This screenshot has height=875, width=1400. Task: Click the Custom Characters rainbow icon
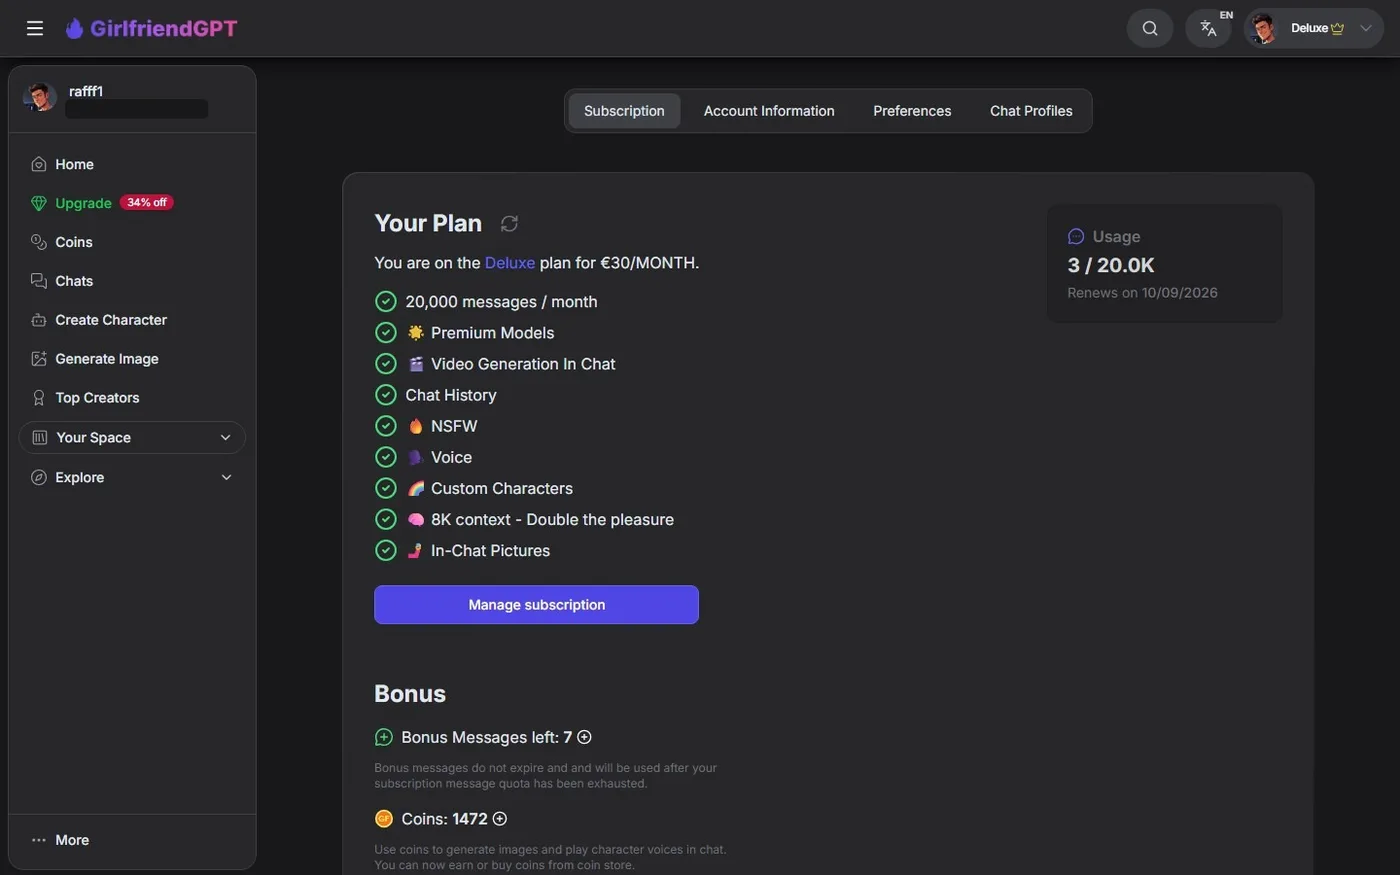click(x=416, y=488)
